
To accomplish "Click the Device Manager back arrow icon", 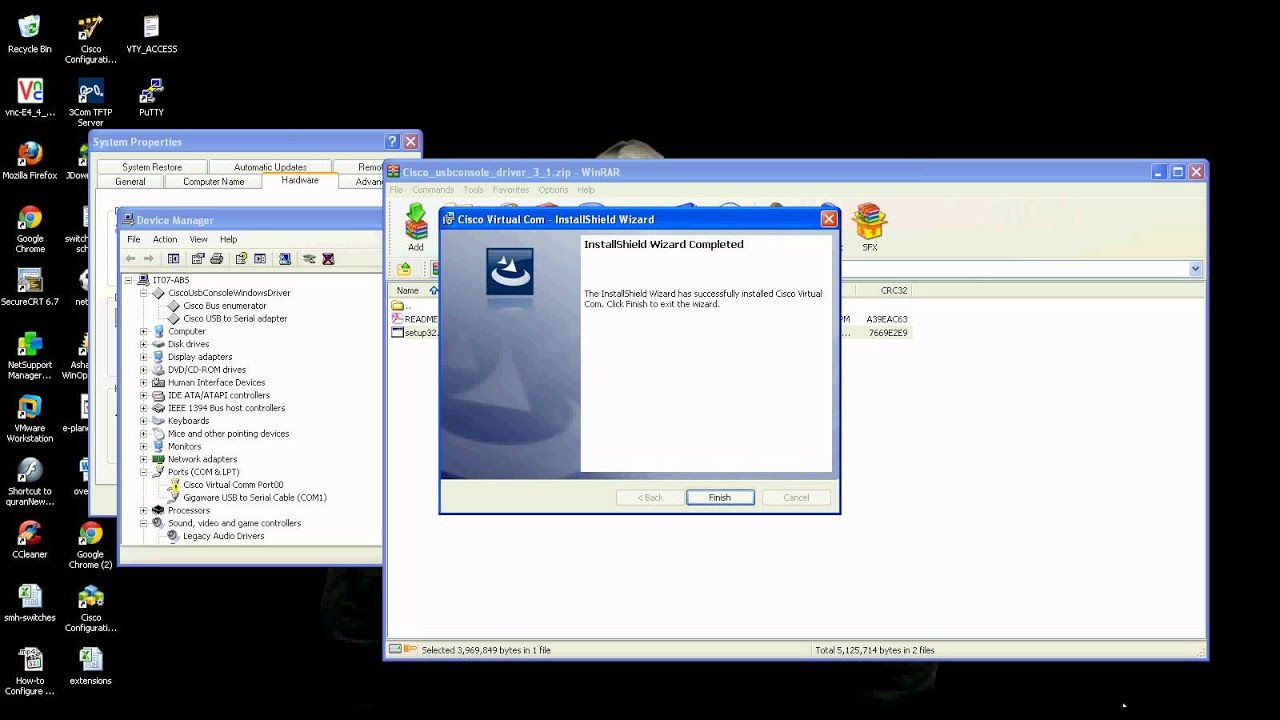I will 130,258.
